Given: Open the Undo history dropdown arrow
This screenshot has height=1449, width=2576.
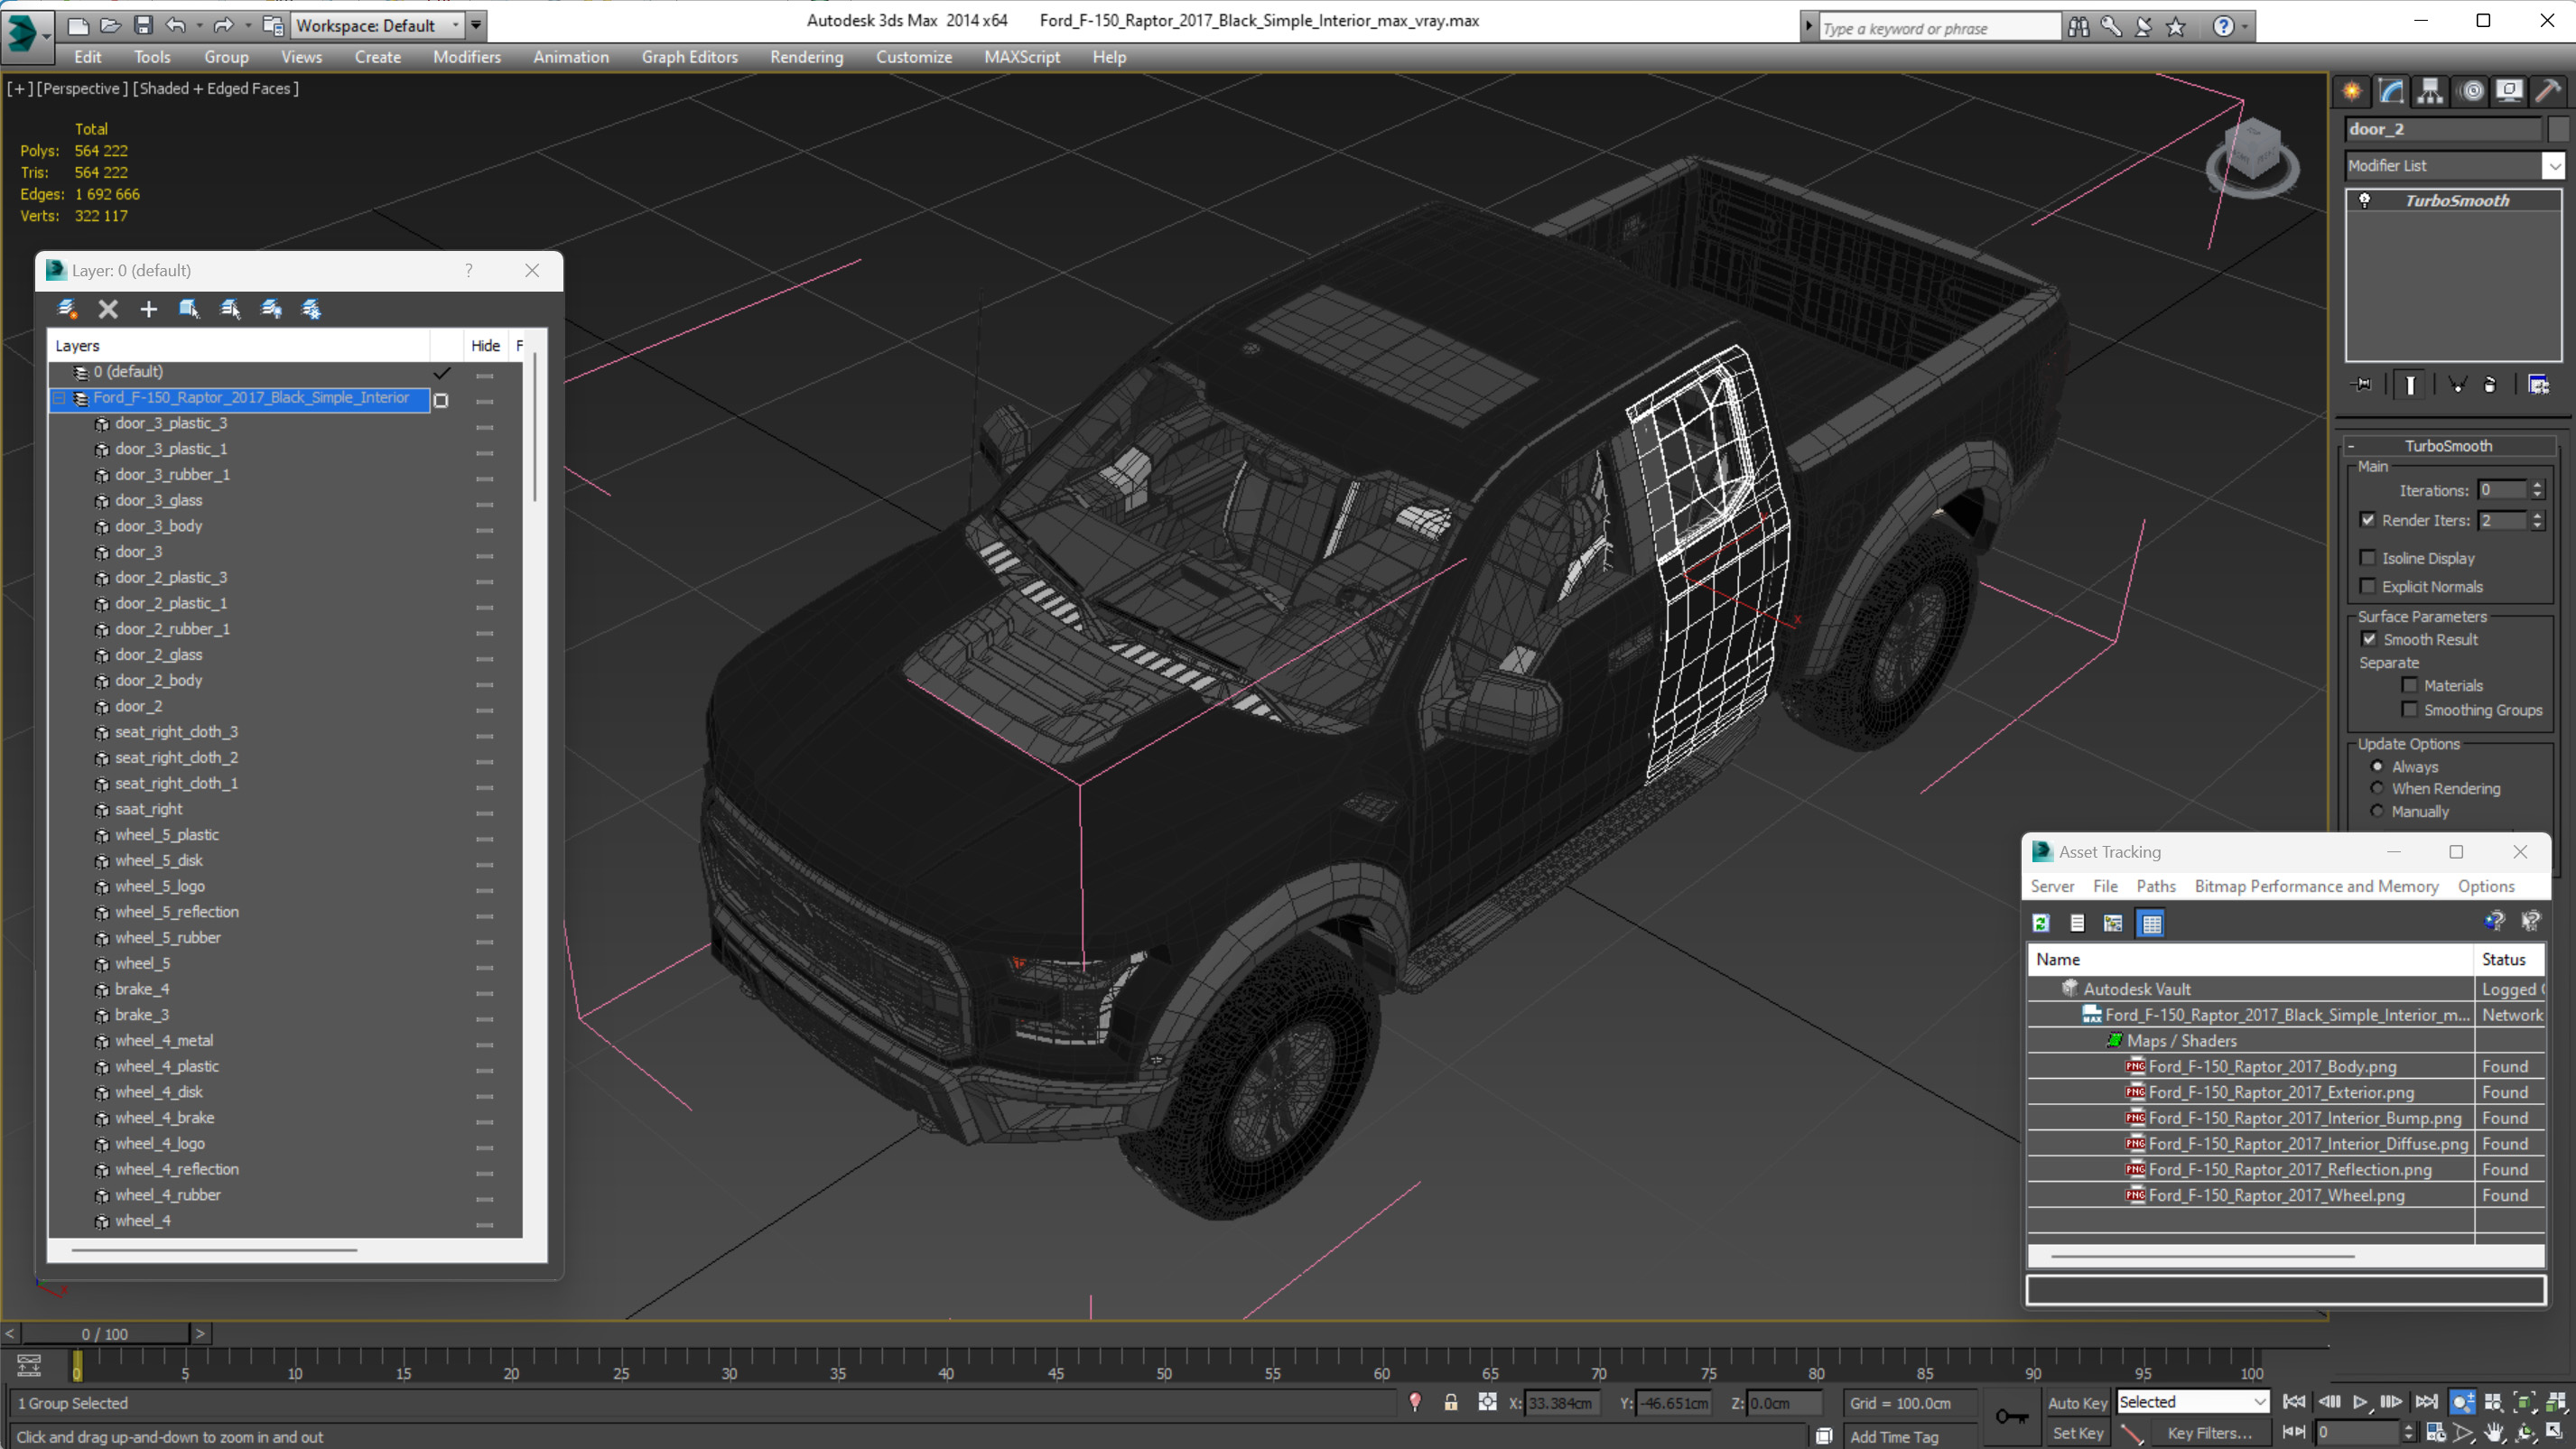Looking at the screenshot, I should point(199,25).
